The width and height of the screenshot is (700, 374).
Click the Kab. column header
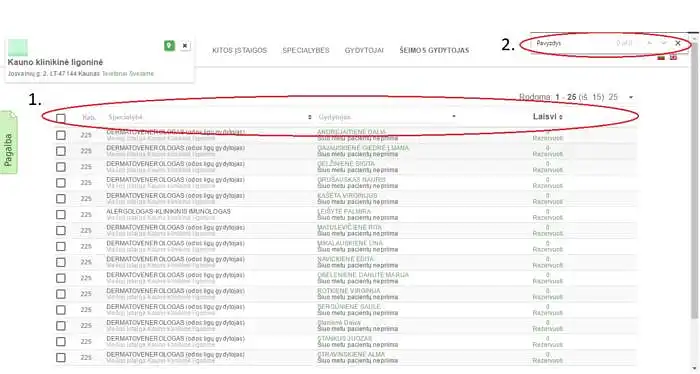(x=89, y=117)
